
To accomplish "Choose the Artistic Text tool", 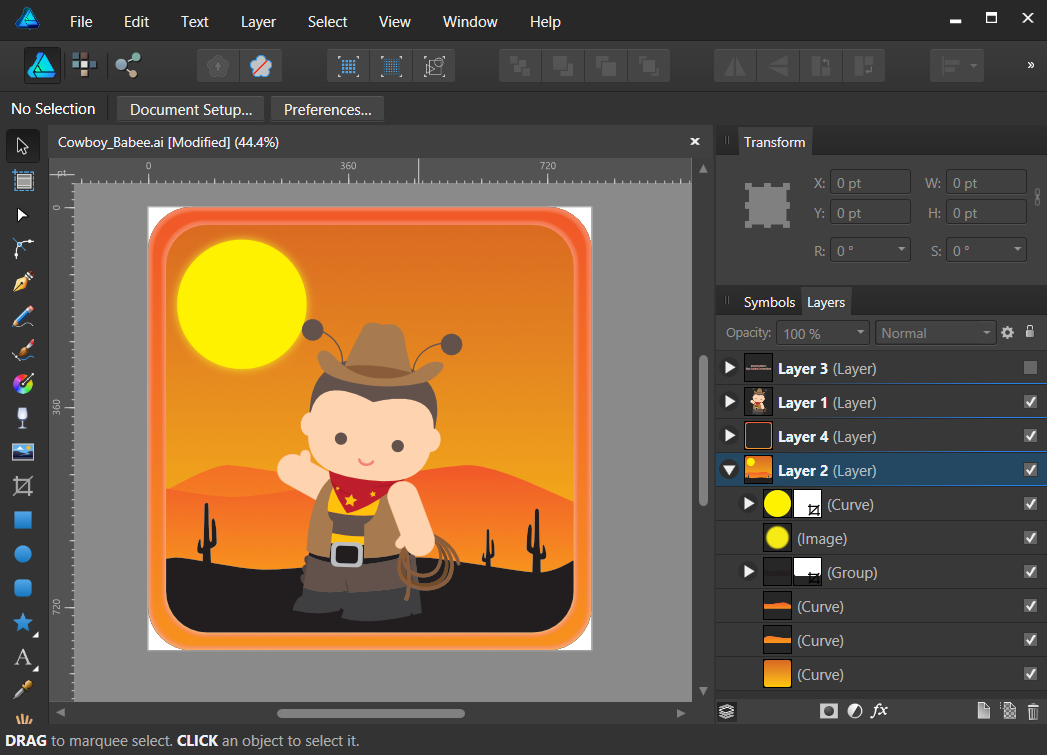I will (x=22, y=657).
